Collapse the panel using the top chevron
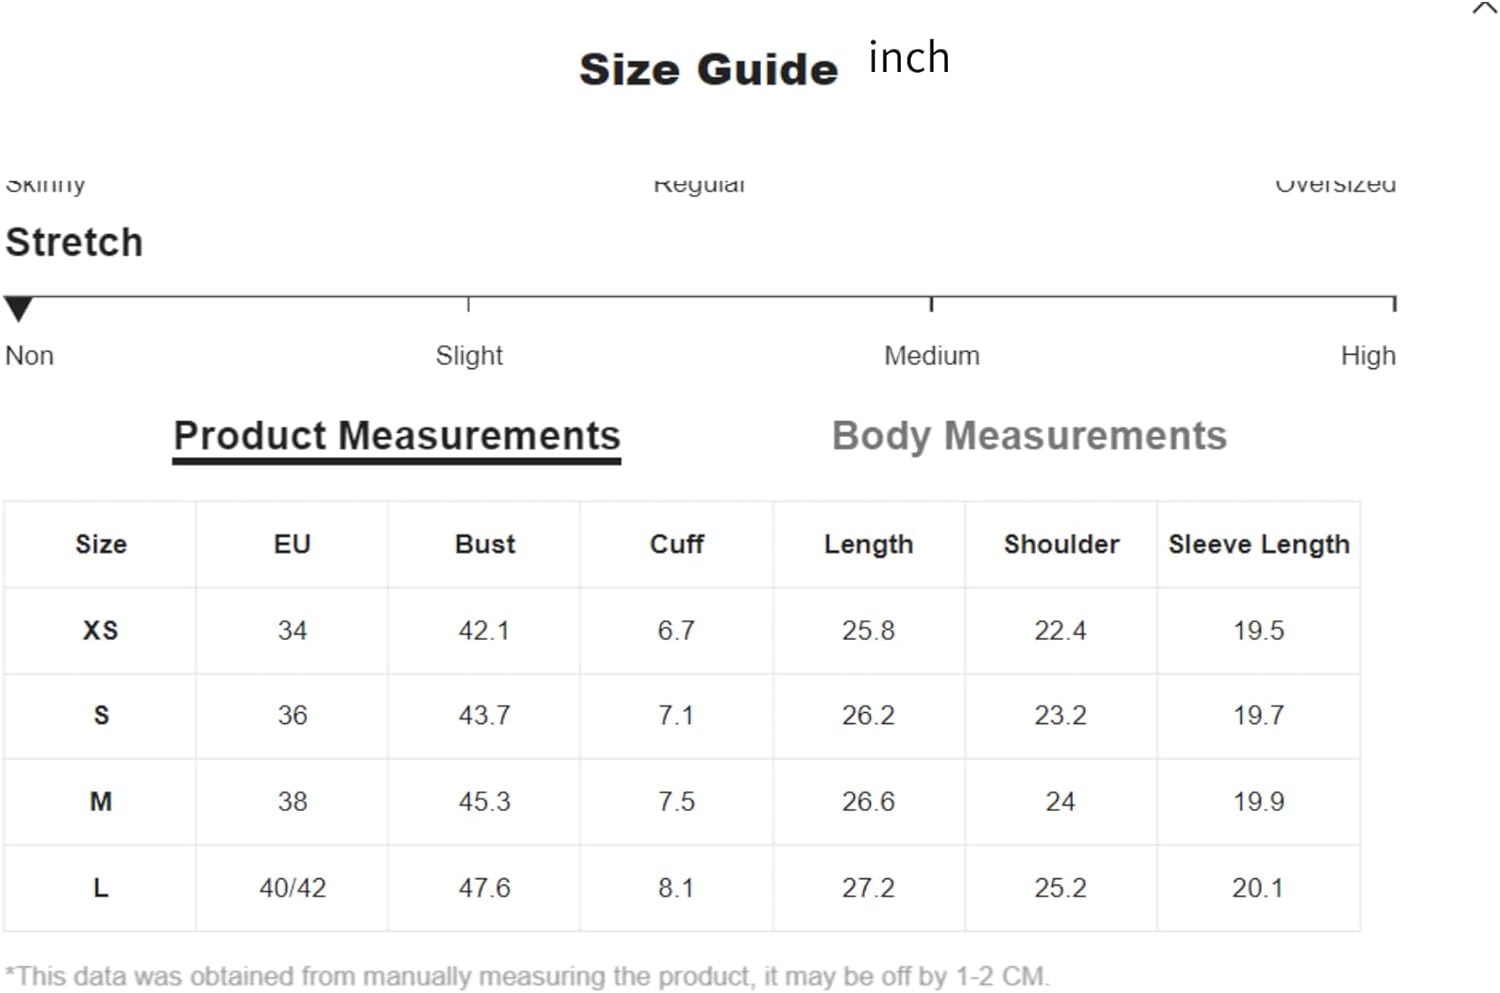The width and height of the screenshot is (1500, 993). pyautogui.click(x=1485, y=8)
